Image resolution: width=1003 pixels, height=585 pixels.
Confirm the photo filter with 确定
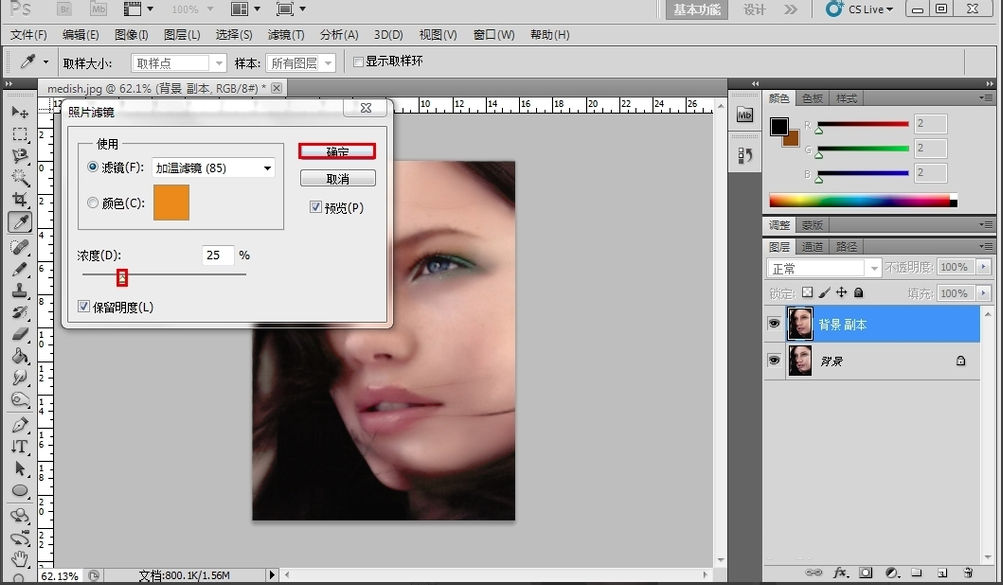[x=337, y=151]
